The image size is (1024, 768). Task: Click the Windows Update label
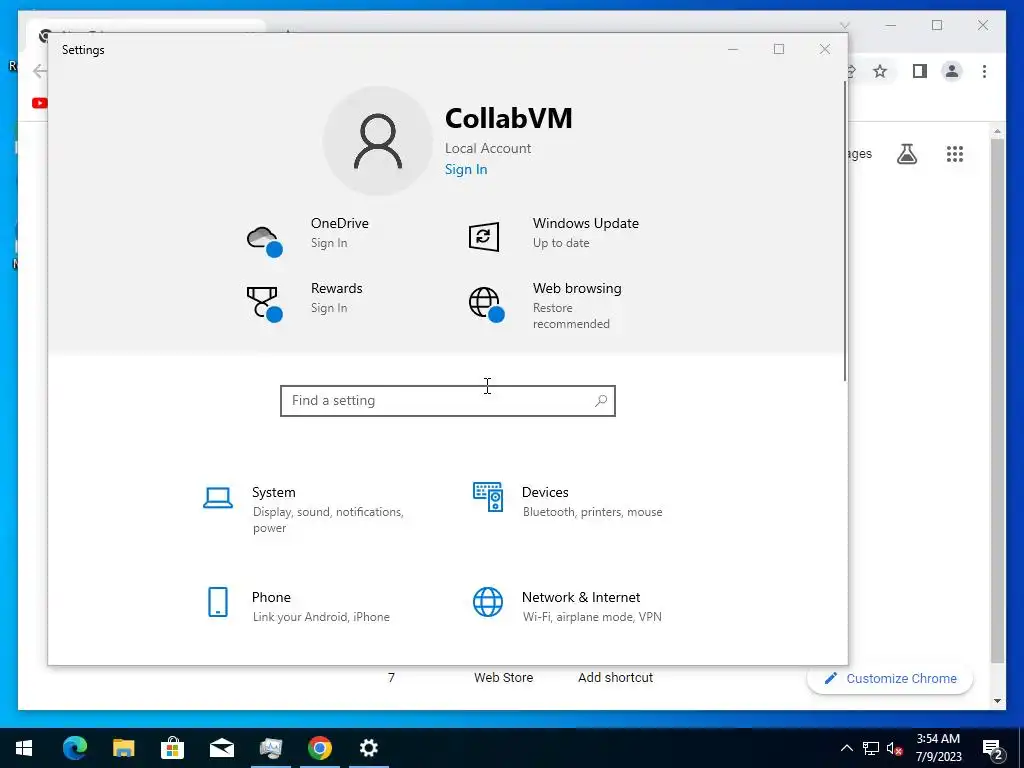pos(586,223)
